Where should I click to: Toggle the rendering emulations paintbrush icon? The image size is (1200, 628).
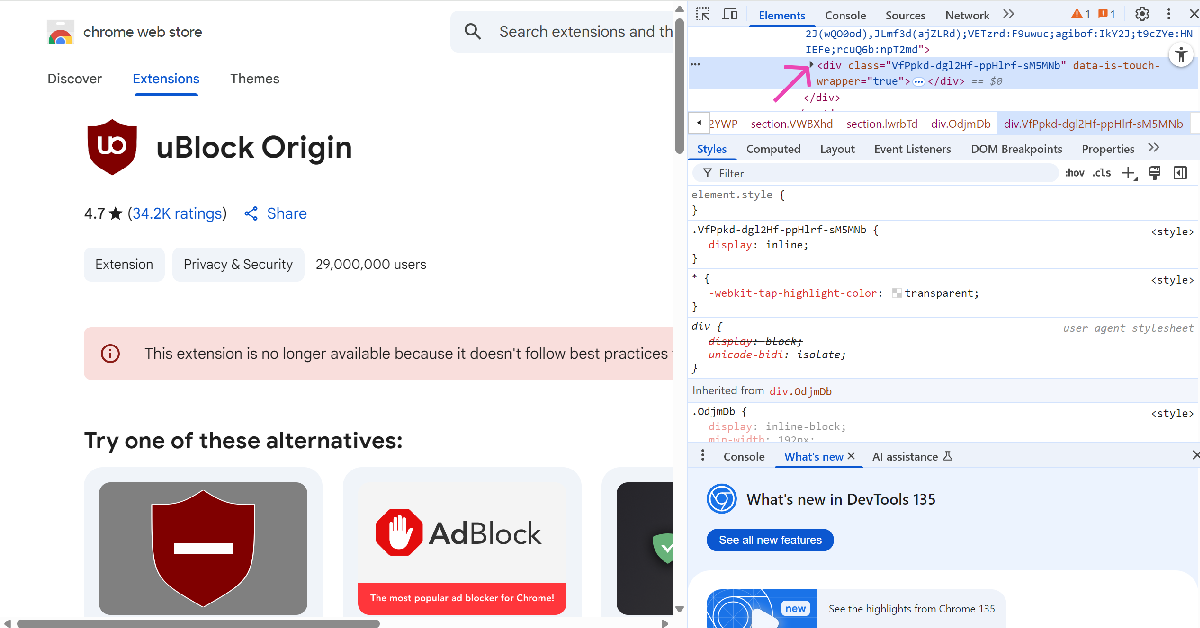click(1154, 173)
